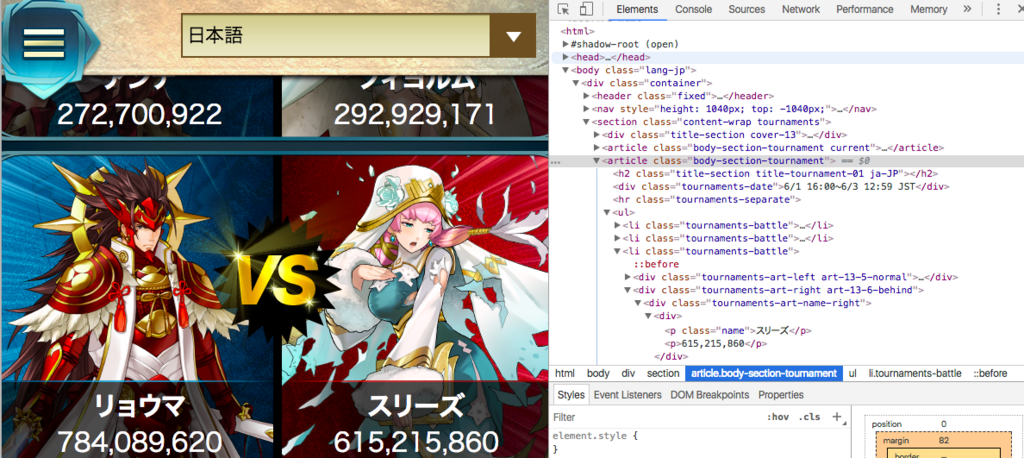This screenshot has width=1024, height=458.
Task: Open the Properties pane tab
Action: tap(780, 395)
